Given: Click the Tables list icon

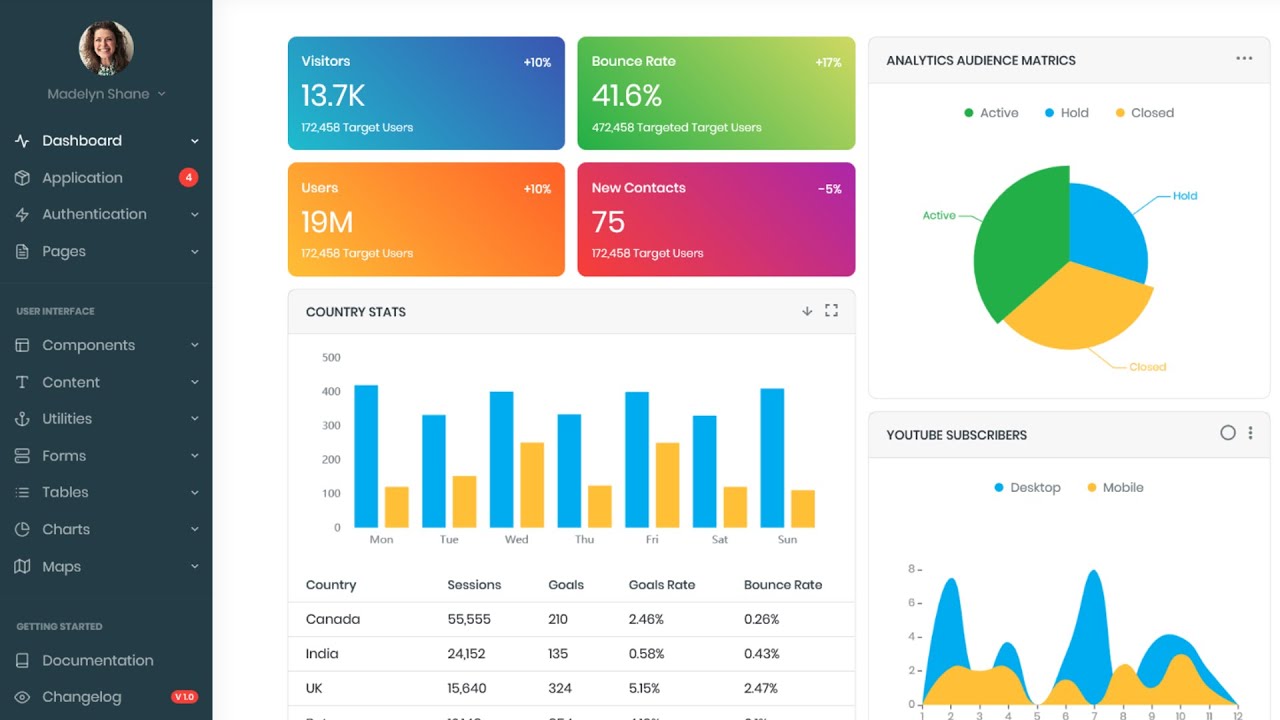Looking at the screenshot, I should pos(22,492).
